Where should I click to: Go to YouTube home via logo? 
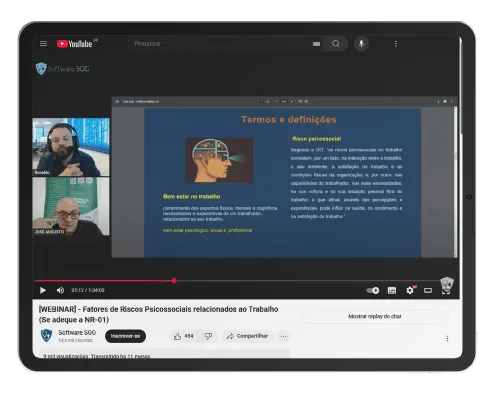click(x=74, y=44)
